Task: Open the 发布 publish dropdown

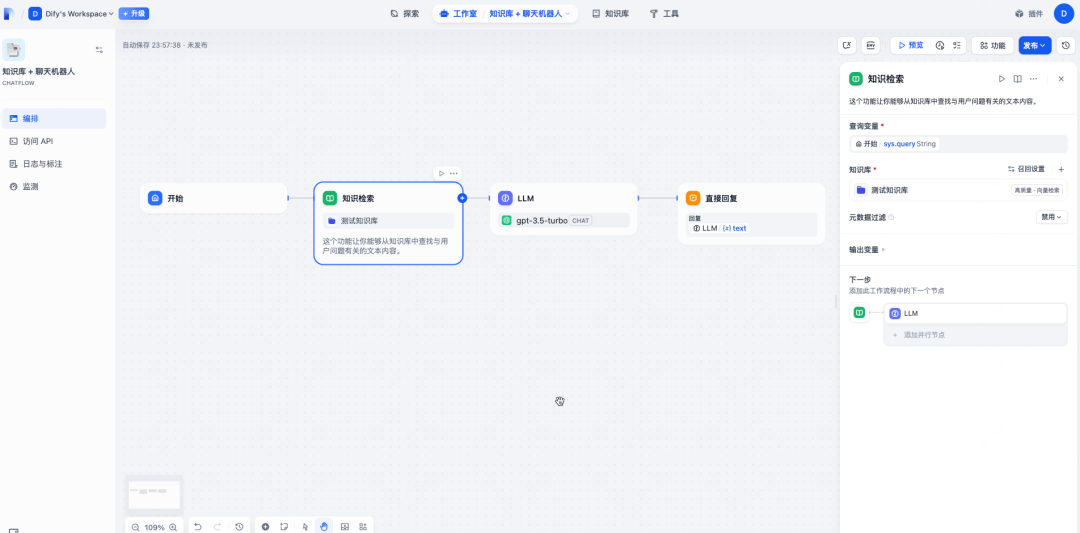Action: click(1035, 45)
